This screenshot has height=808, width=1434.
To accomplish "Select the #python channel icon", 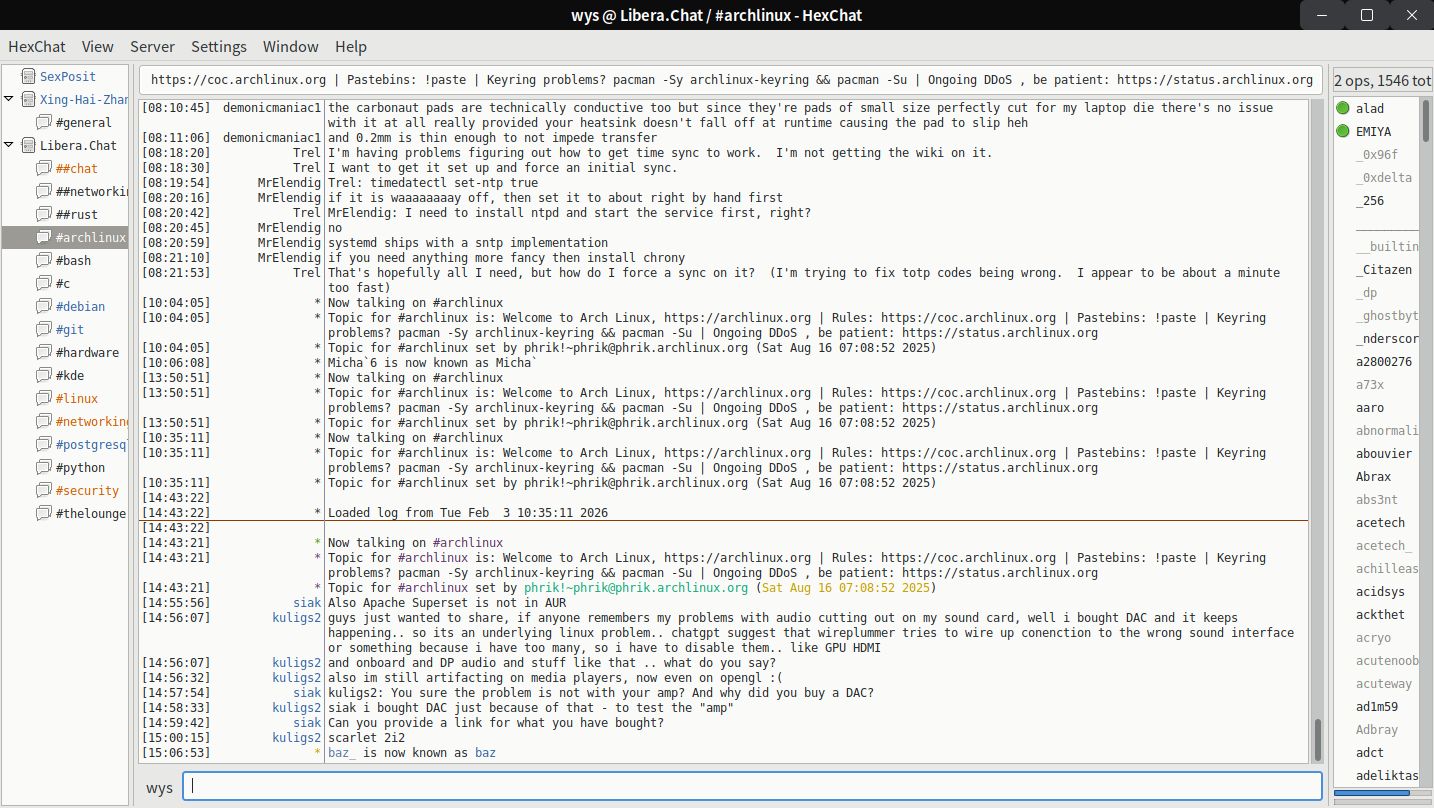I will tap(43, 467).
